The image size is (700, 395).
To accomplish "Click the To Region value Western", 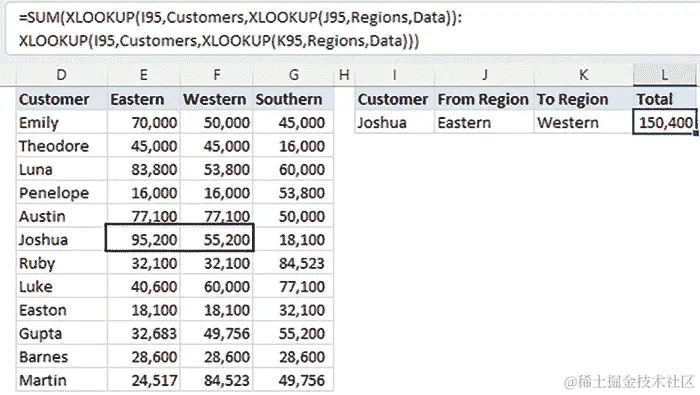I will click(583, 122).
